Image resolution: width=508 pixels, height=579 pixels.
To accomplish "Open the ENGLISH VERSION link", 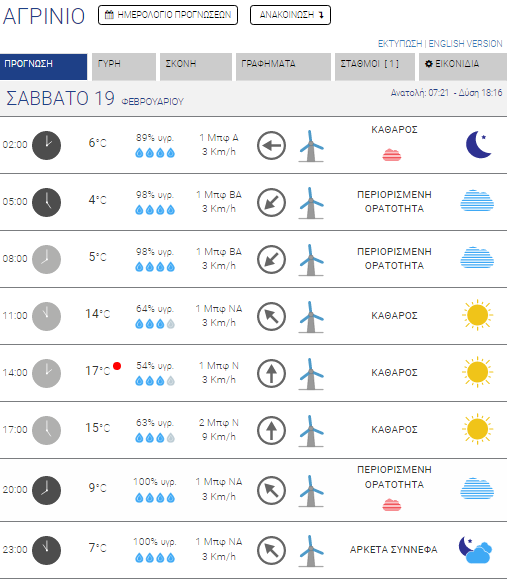I will coord(465,44).
